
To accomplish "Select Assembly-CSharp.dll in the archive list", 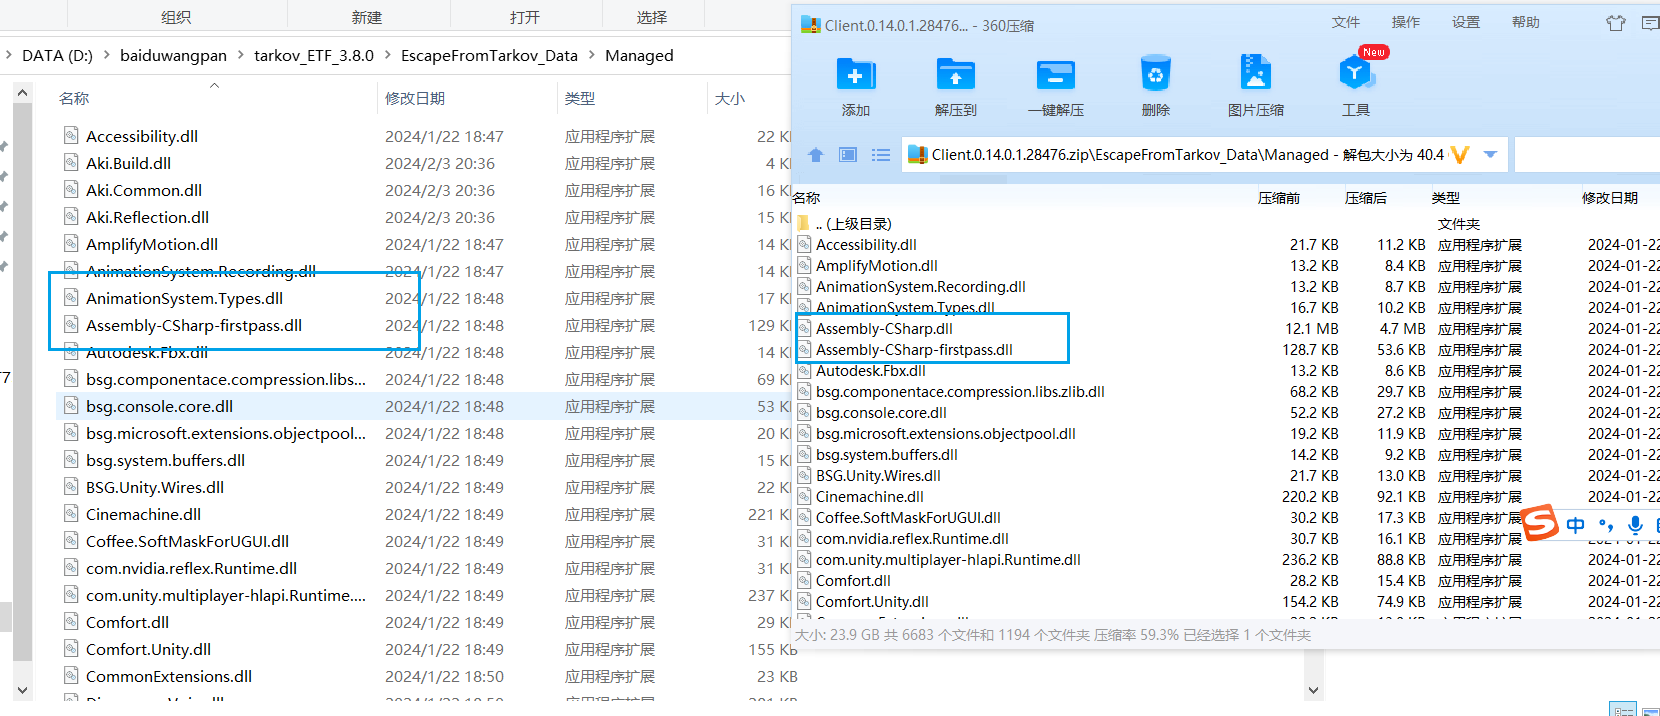I will click(x=884, y=329).
